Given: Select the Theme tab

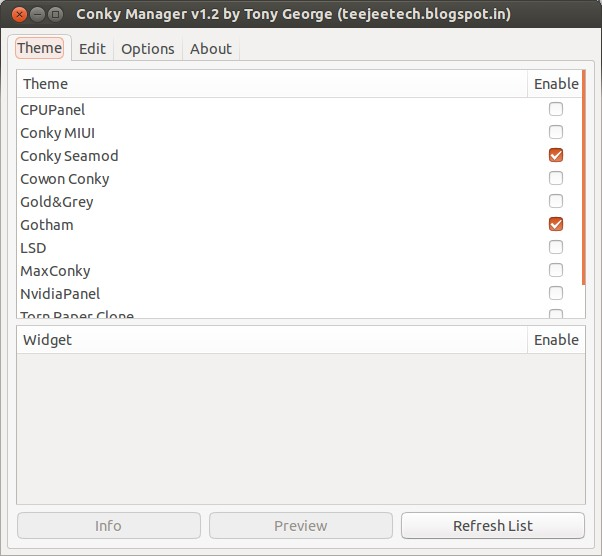Looking at the screenshot, I should tap(39, 48).
